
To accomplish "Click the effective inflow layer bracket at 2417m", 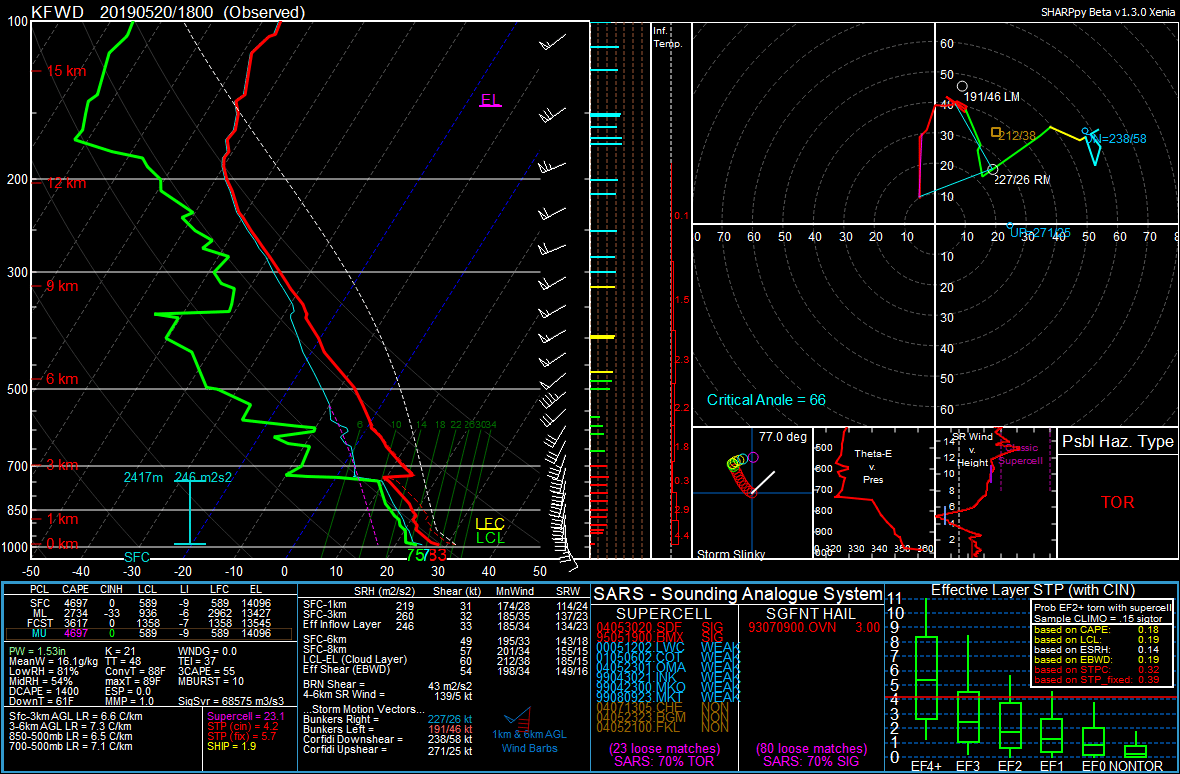I will [x=189, y=511].
